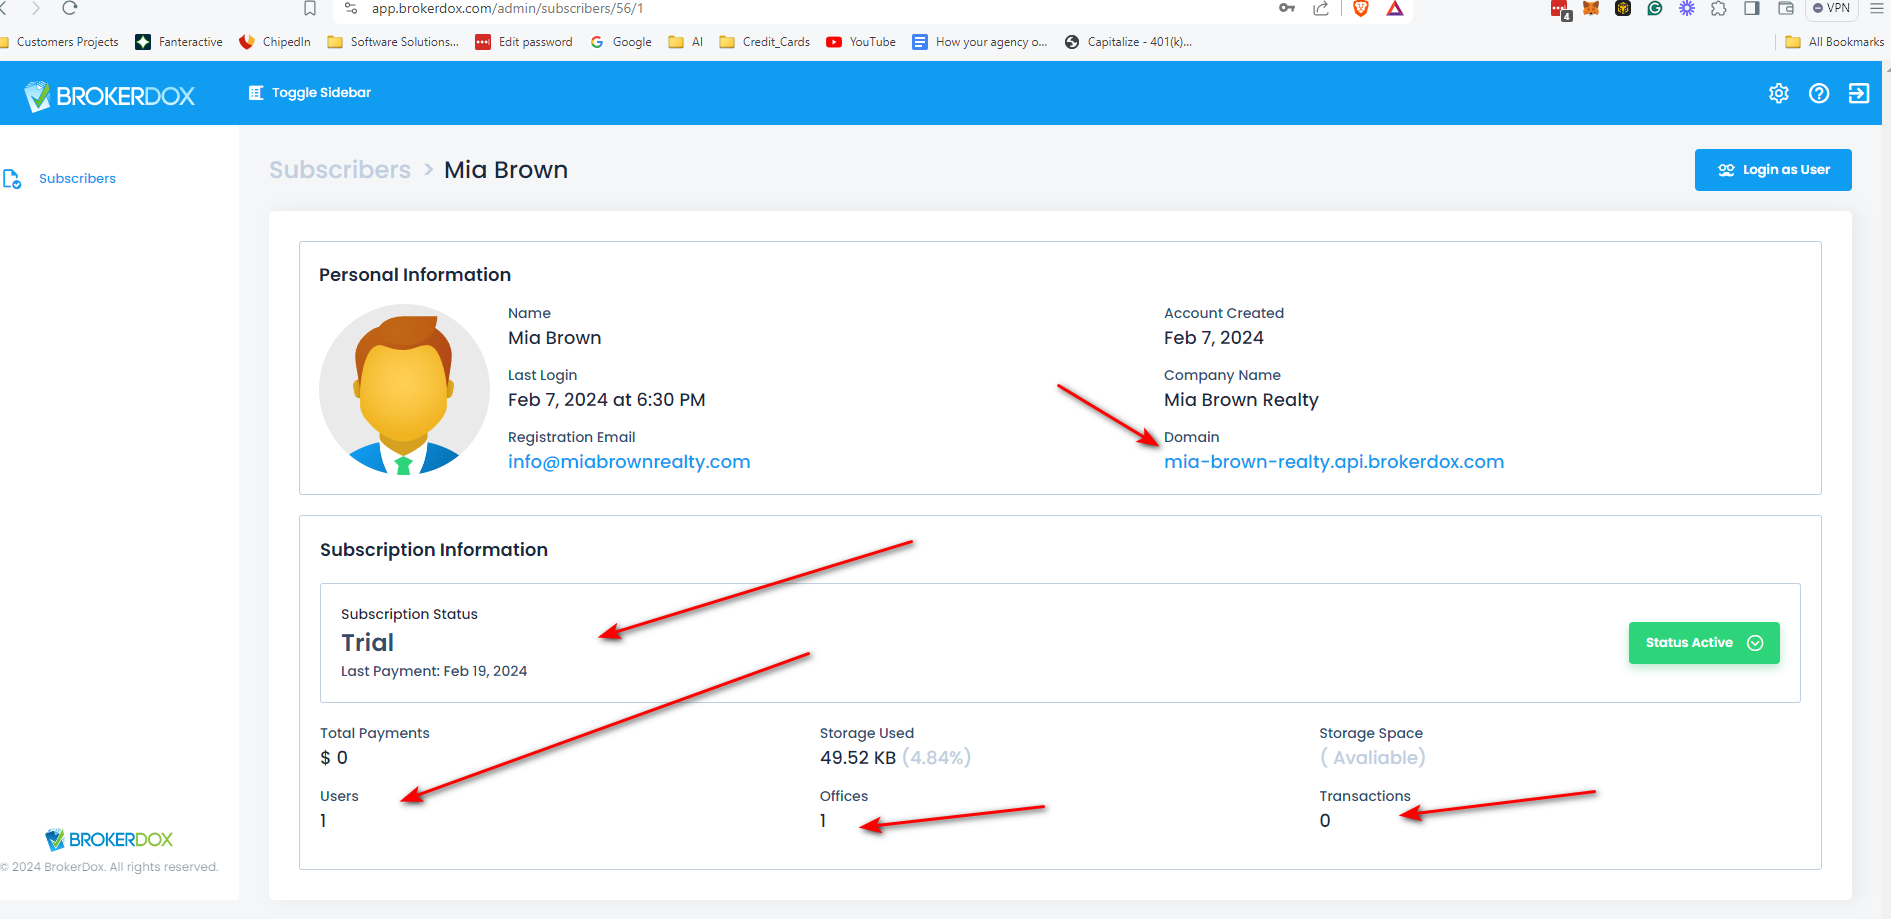Click the Brave Rewards triangle icon
This screenshot has width=1891, height=919.
pyautogui.click(x=1395, y=8)
